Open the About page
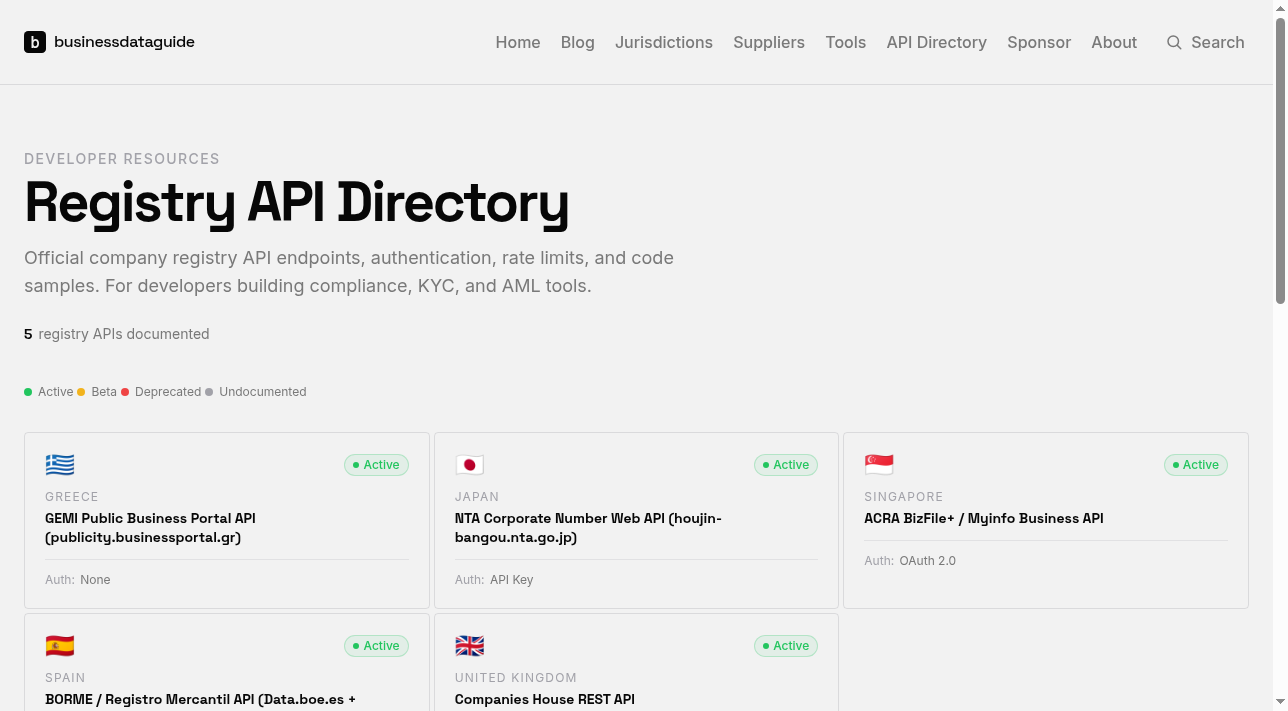Image resolution: width=1288 pixels, height=711 pixels. [1114, 42]
